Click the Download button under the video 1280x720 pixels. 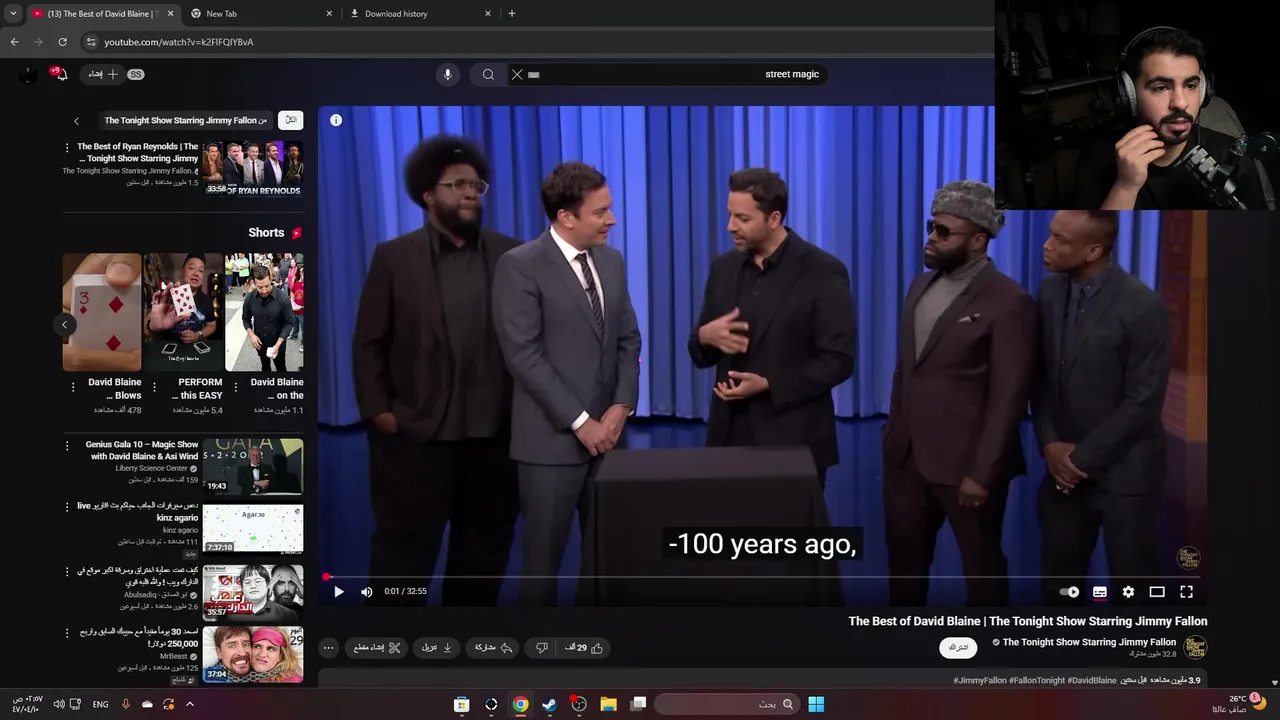(x=437, y=648)
